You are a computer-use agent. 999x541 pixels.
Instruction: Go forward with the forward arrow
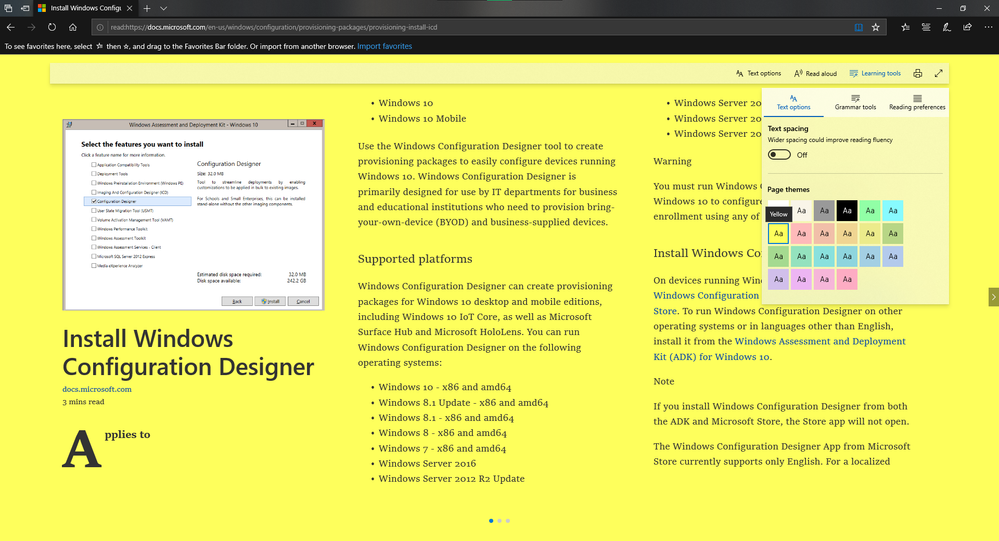click(31, 27)
